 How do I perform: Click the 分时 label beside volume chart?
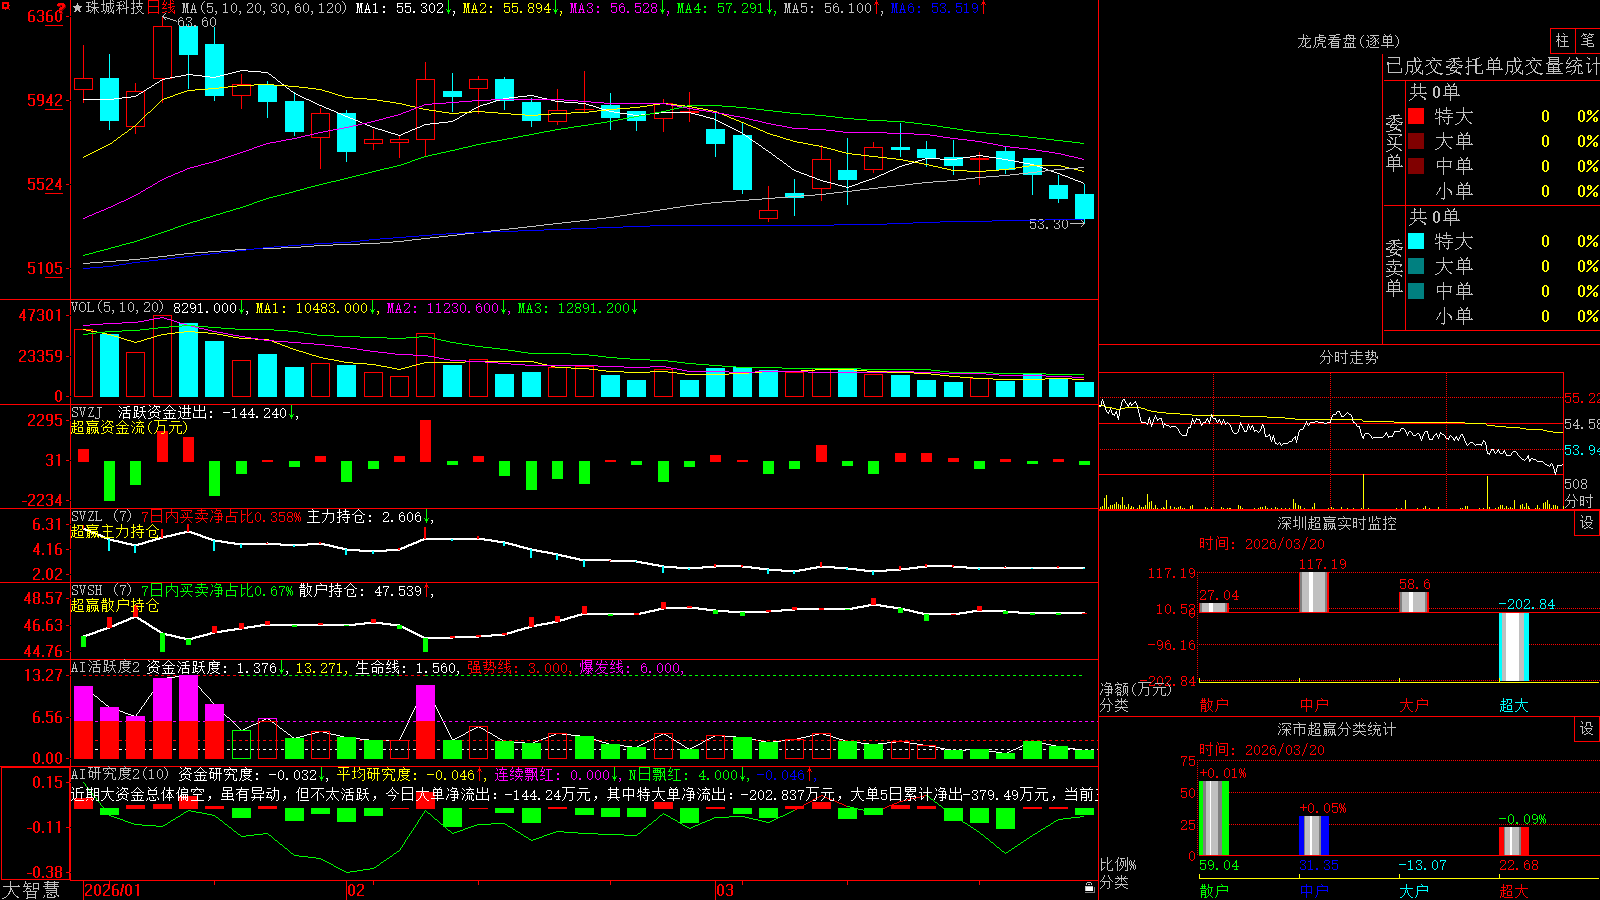point(1579,501)
